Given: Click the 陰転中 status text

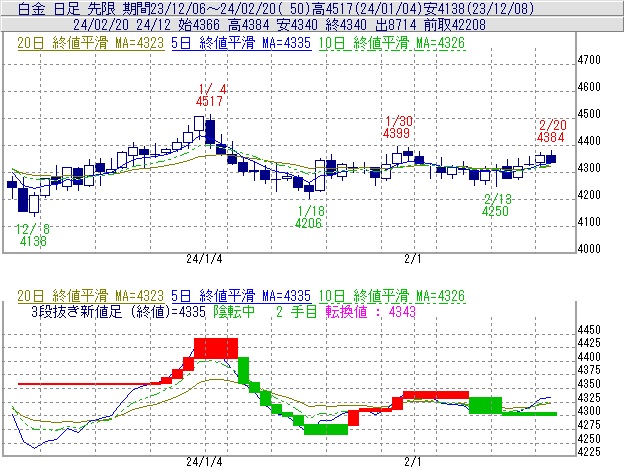Looking at the screenshot, I should (234, 311).
